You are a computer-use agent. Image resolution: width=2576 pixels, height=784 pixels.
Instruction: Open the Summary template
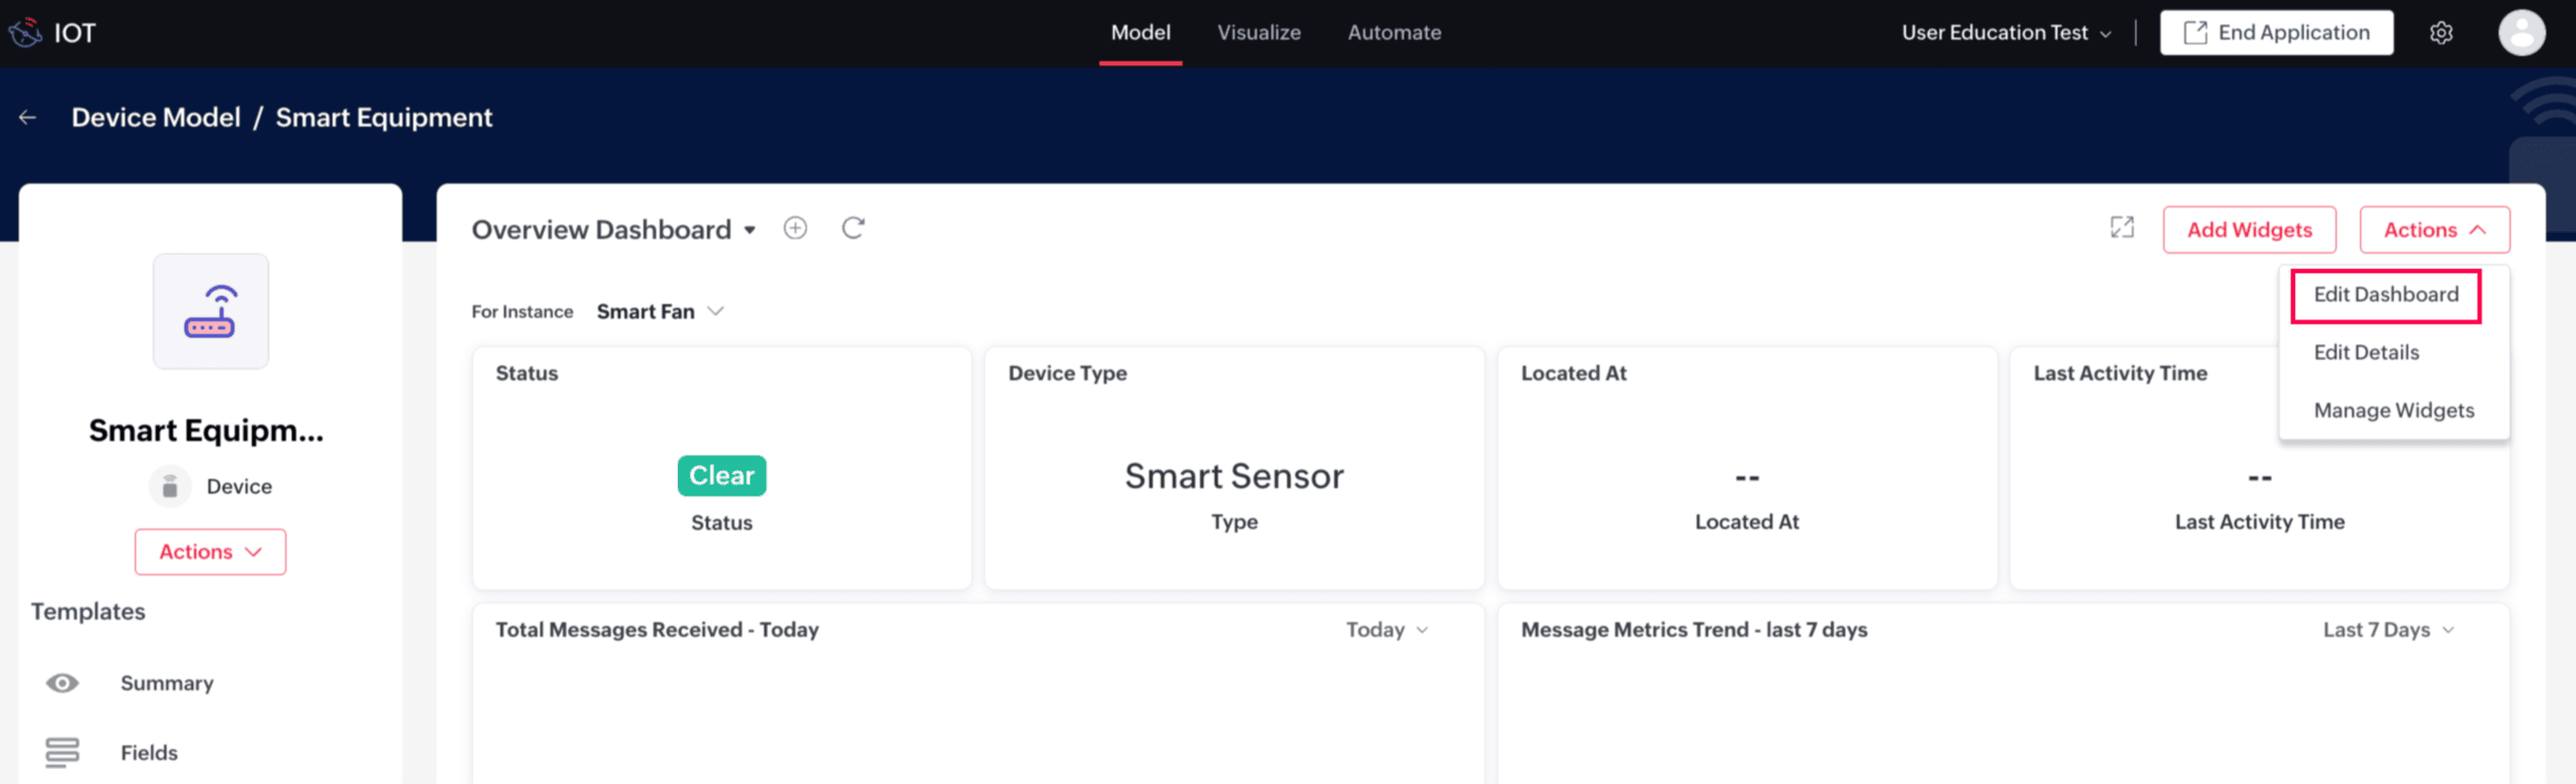tap(167, 683)
